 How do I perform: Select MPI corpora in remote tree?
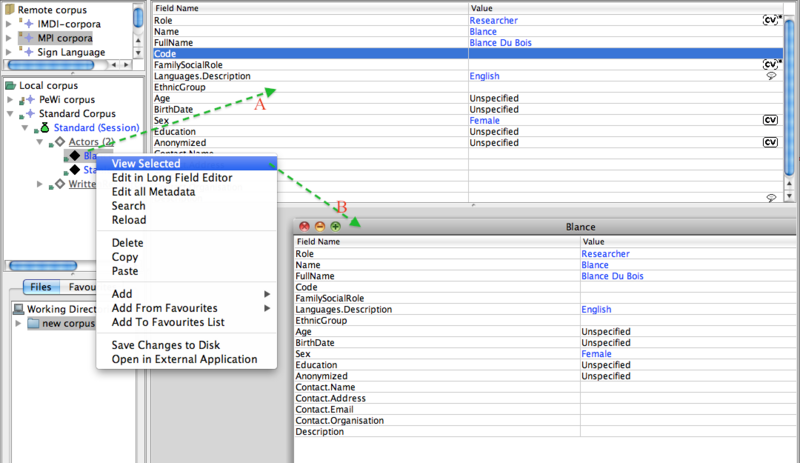(x=65, y=38)
